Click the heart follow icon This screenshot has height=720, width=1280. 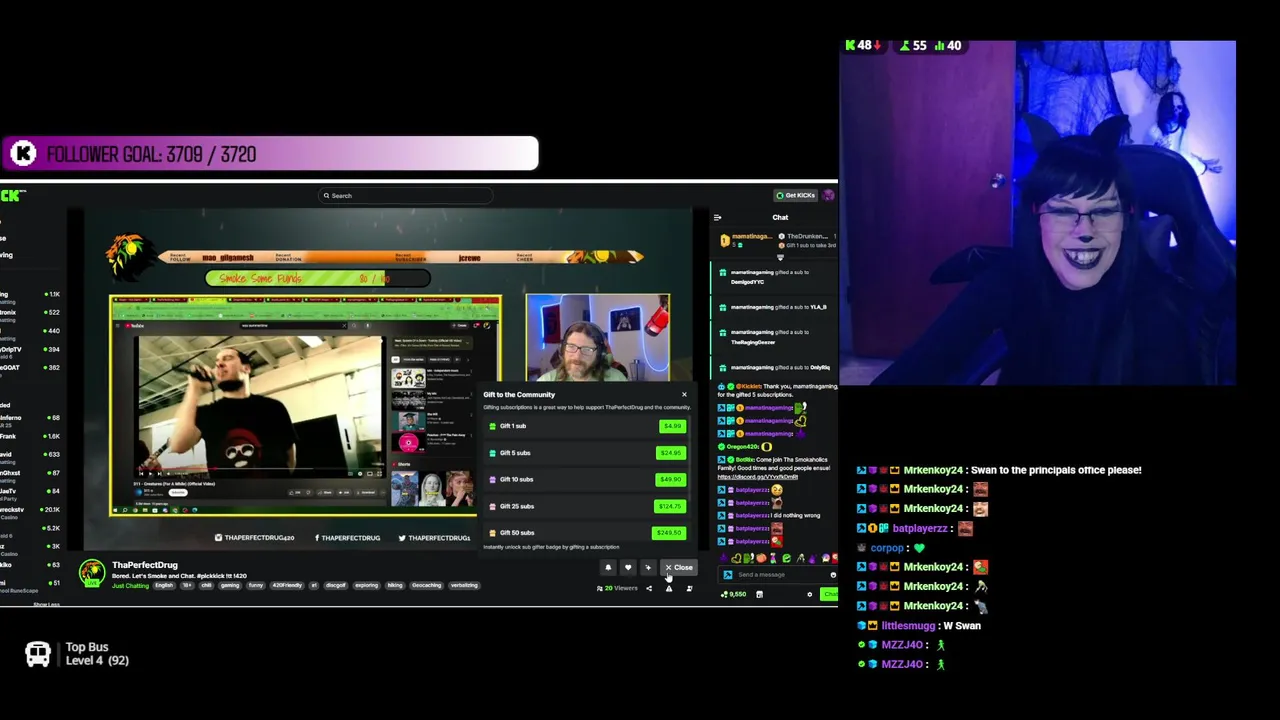click(x=628, y=567)
